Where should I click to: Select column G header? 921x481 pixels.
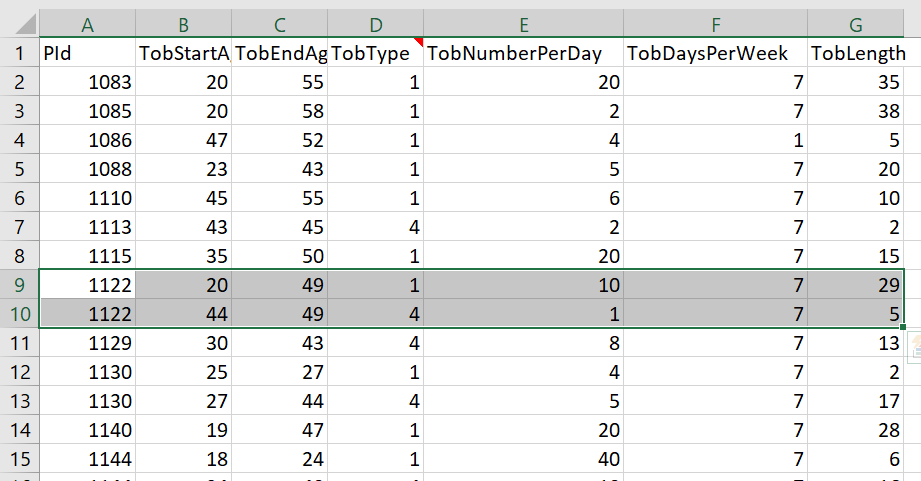[x=864, y=23]
